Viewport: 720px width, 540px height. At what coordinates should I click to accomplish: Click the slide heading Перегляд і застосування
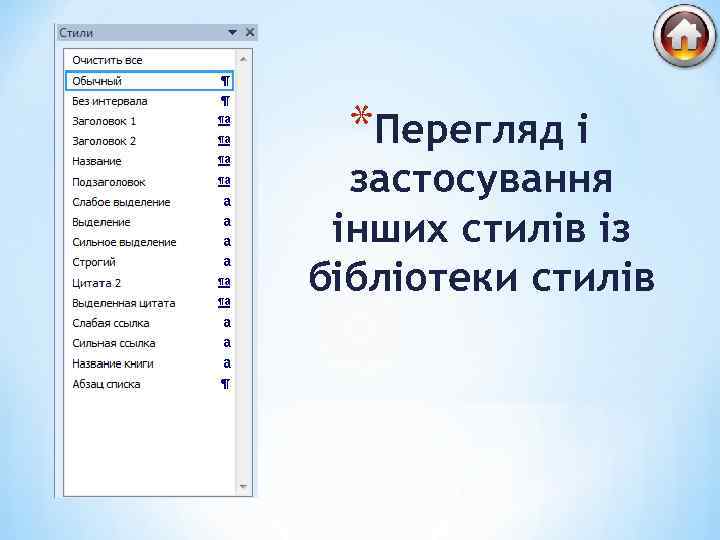point(482,154)
